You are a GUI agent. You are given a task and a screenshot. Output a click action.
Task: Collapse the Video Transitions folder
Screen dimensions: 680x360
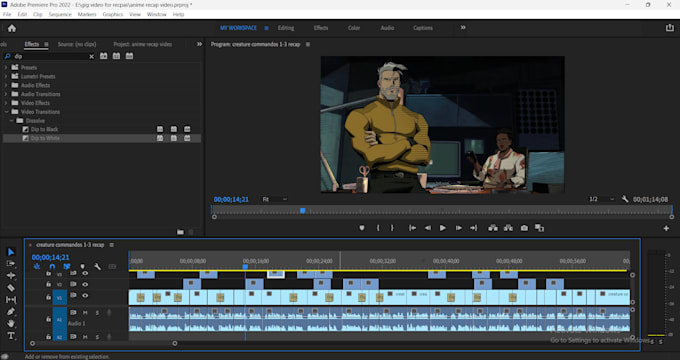pos(6,112)
